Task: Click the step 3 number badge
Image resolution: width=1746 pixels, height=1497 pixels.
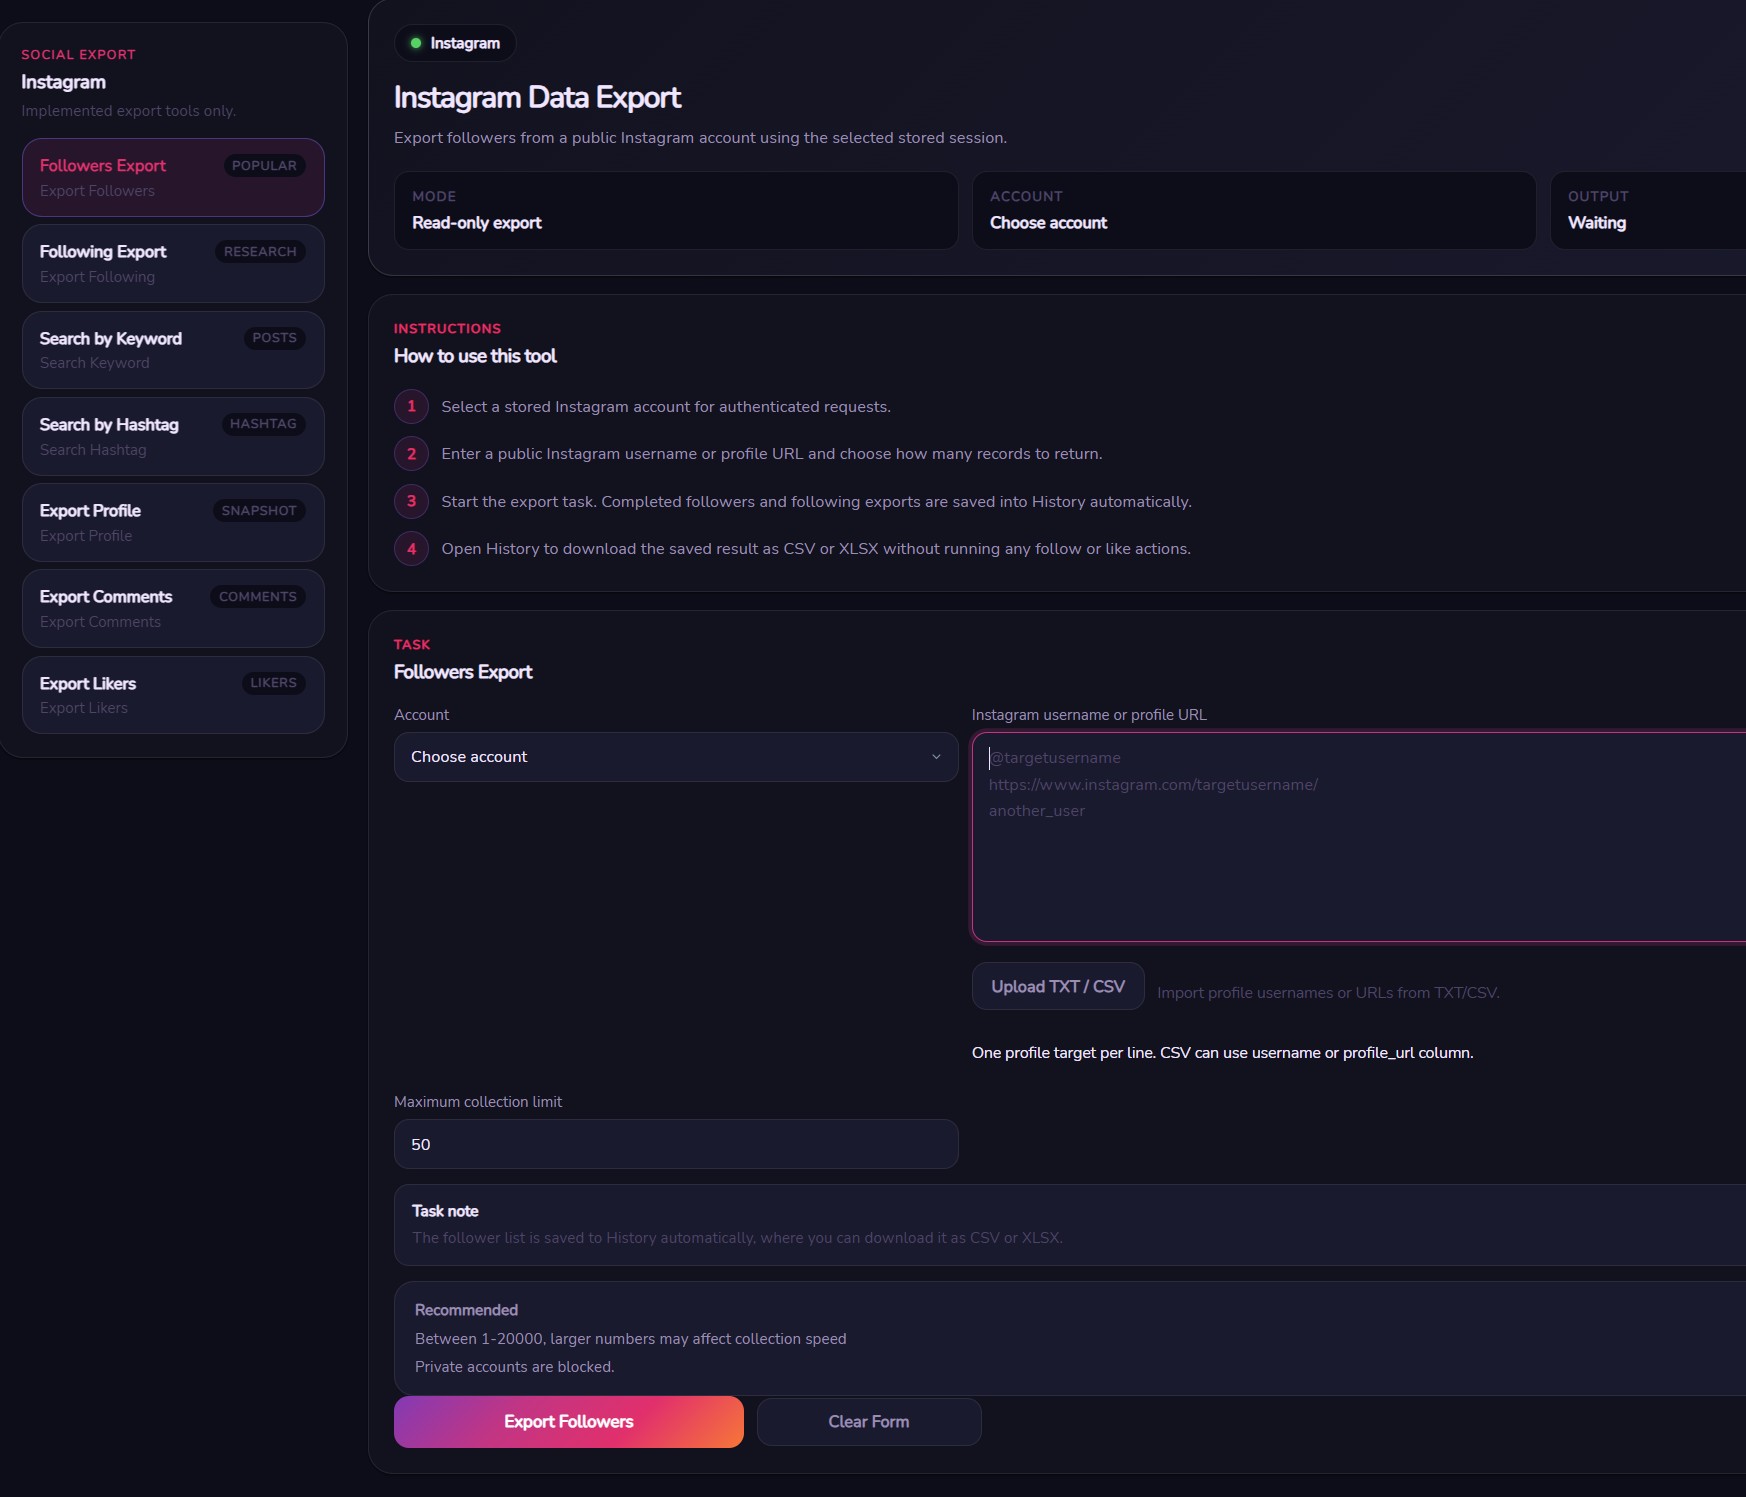Action: tap(411, 501)
